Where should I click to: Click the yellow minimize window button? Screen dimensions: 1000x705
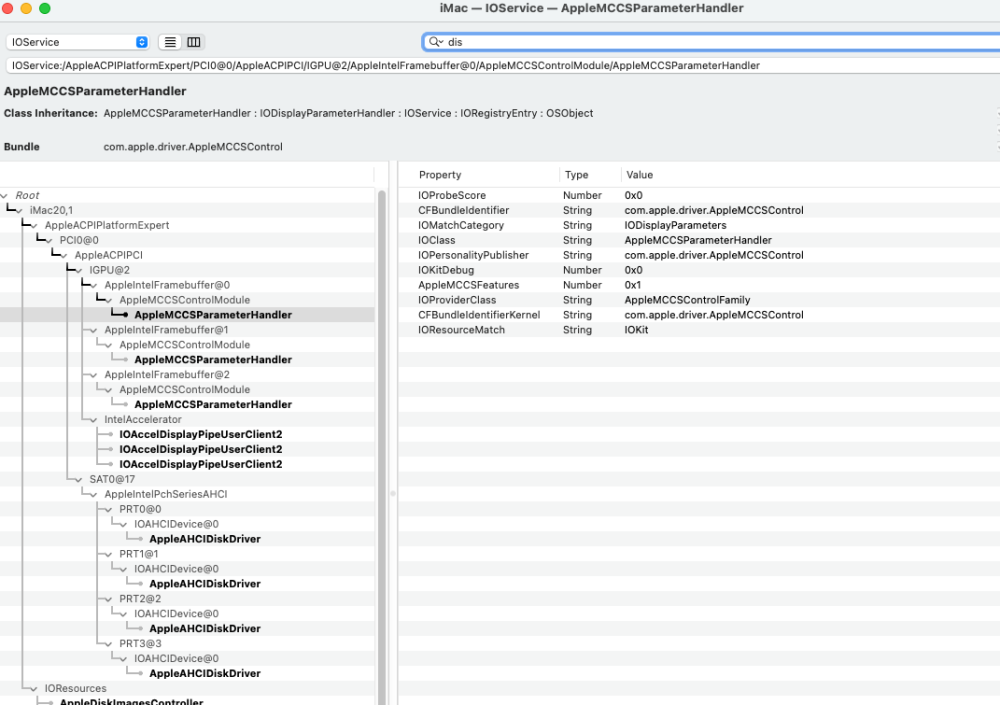point(26,8)
